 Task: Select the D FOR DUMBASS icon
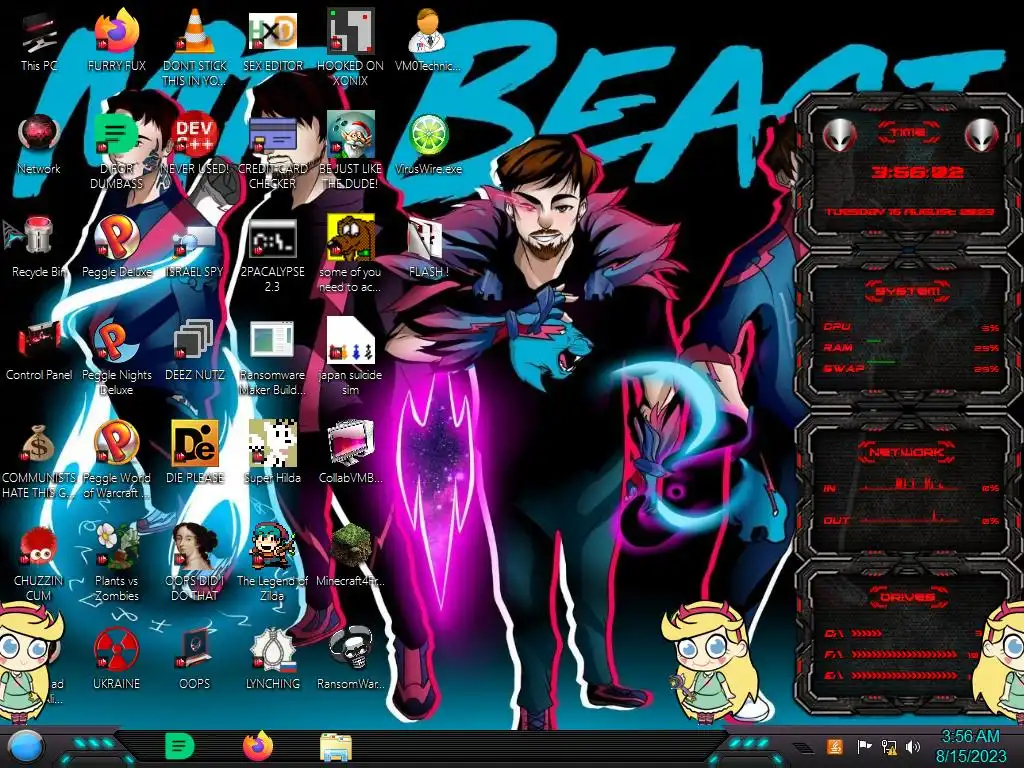tap(116, 152)
